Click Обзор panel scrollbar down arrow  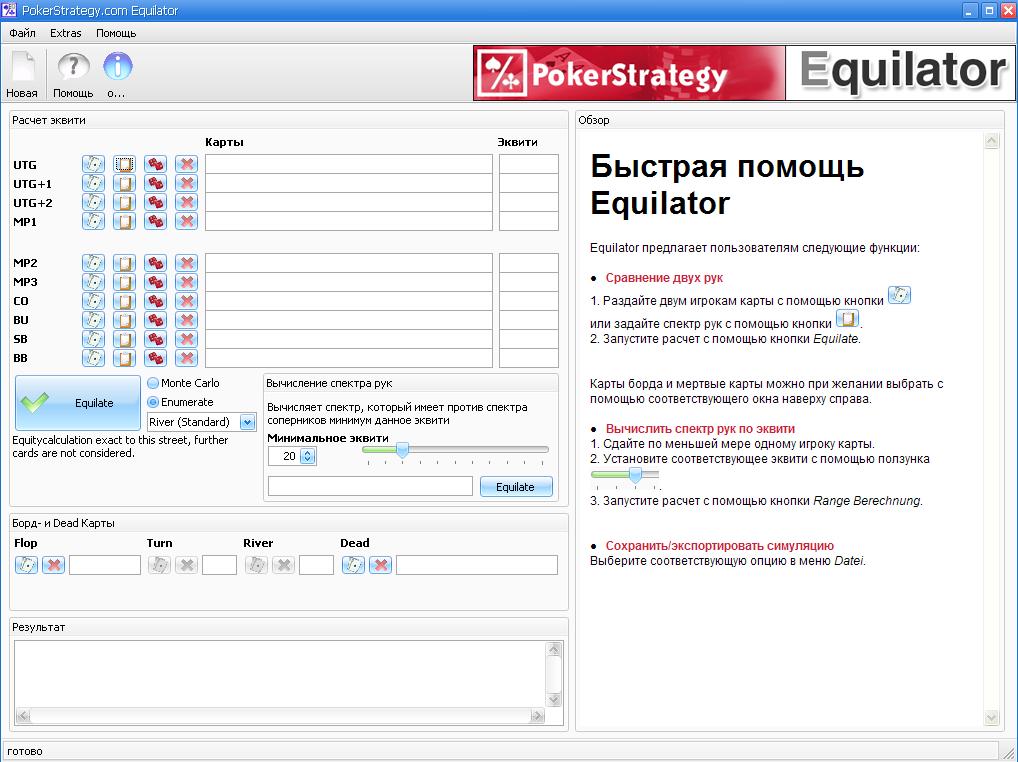pyautogui.click(x=991, y=718)
